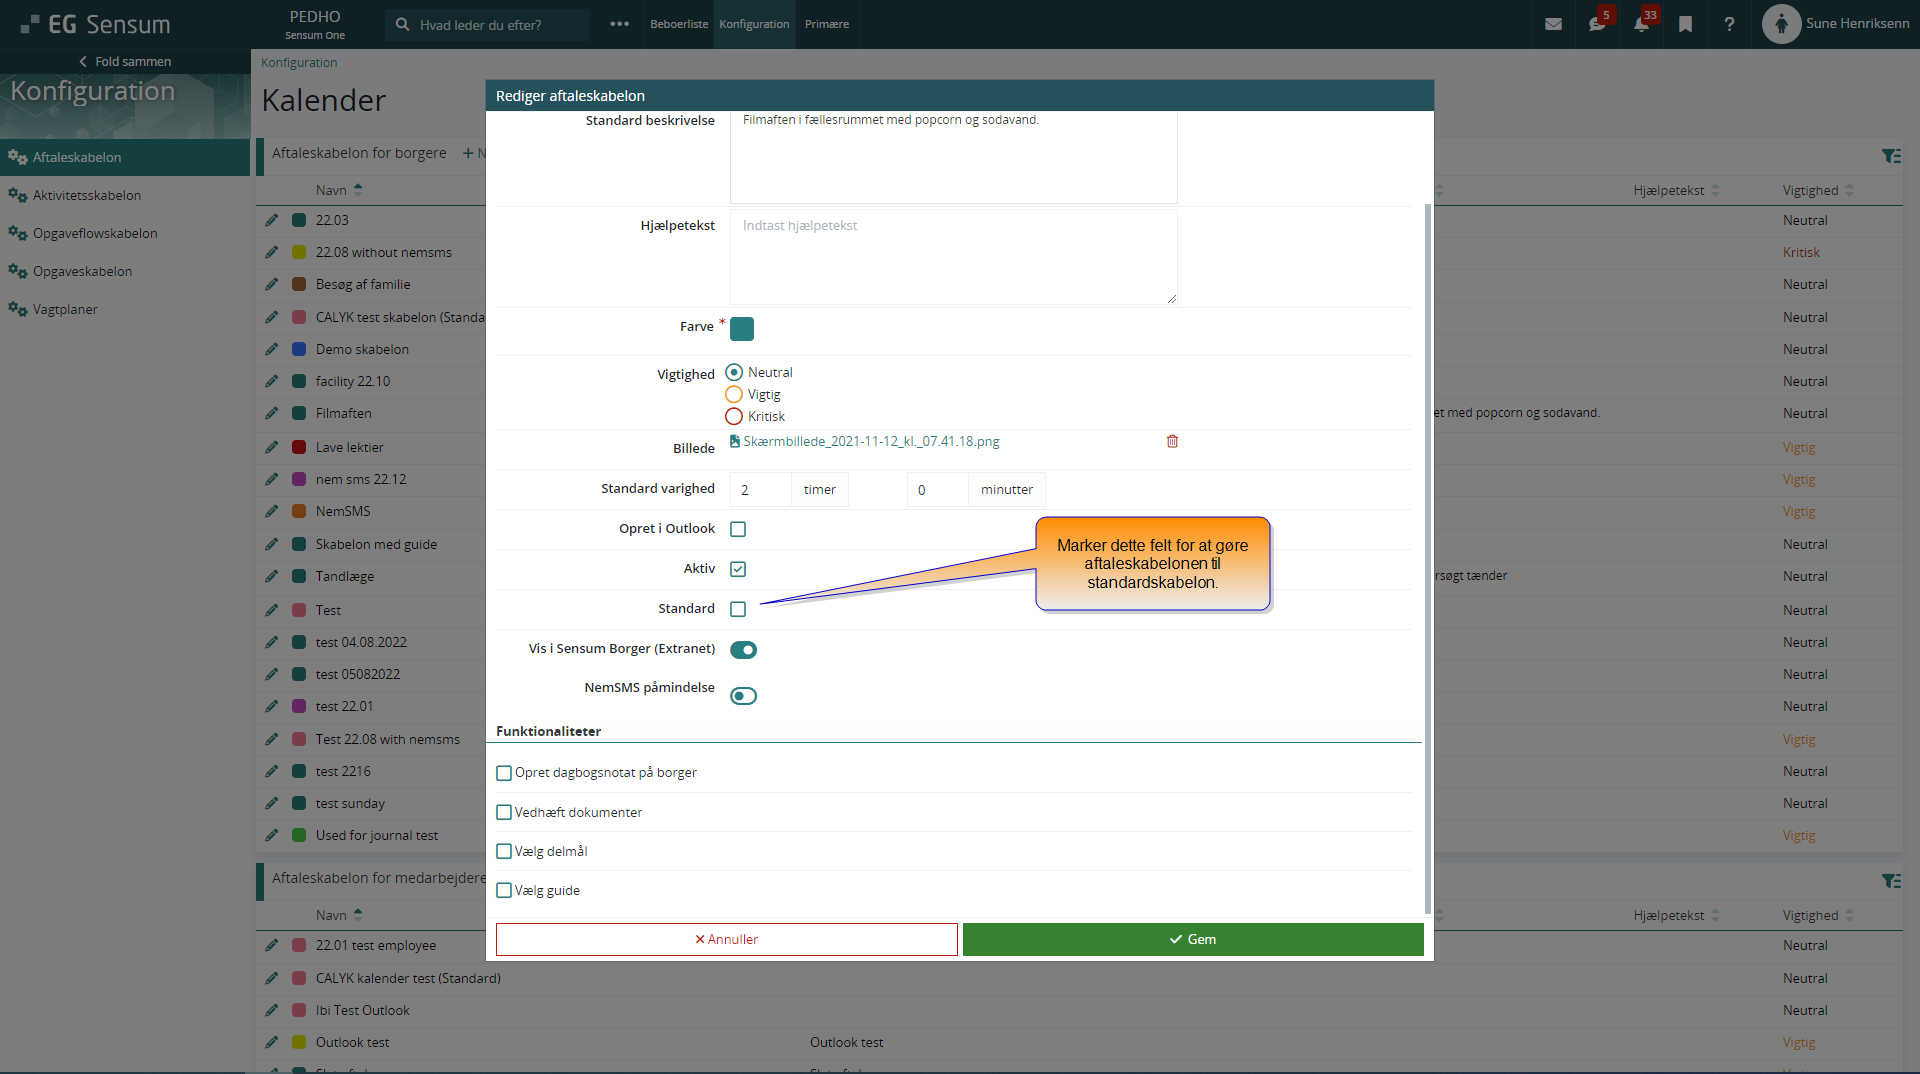The height and width of the screenshot is (1074, 1920).
Task: Open the help question mark icon
Action: (x=1729, y=24)
